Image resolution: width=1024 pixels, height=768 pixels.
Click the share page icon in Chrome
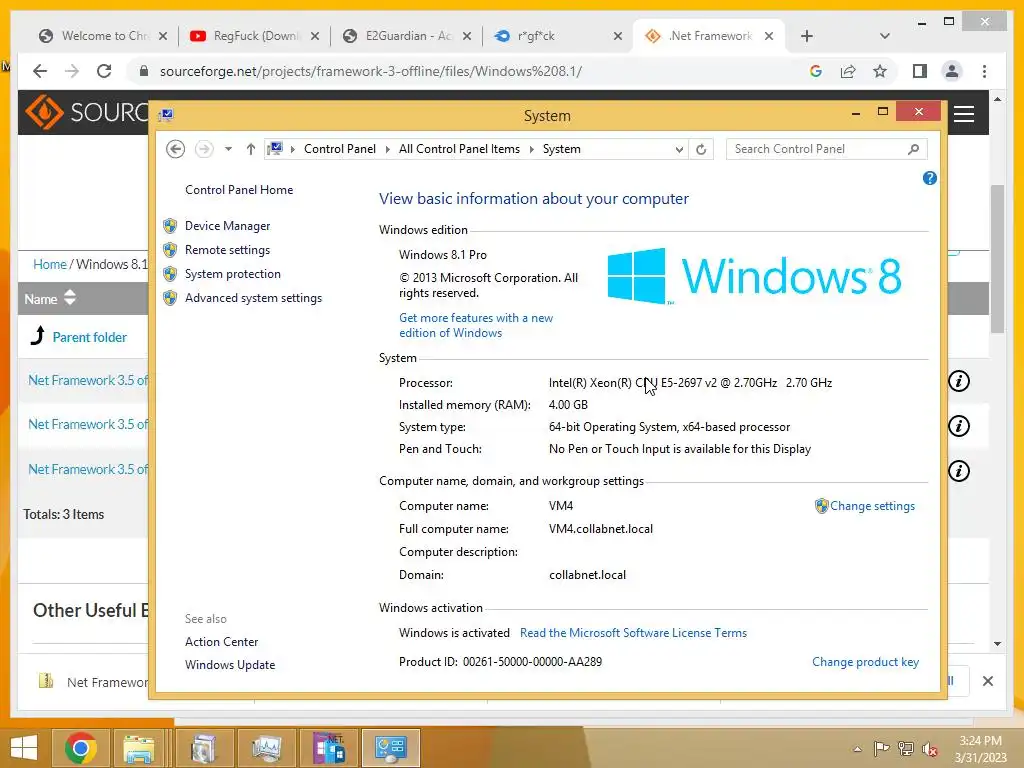pos(848,71)
